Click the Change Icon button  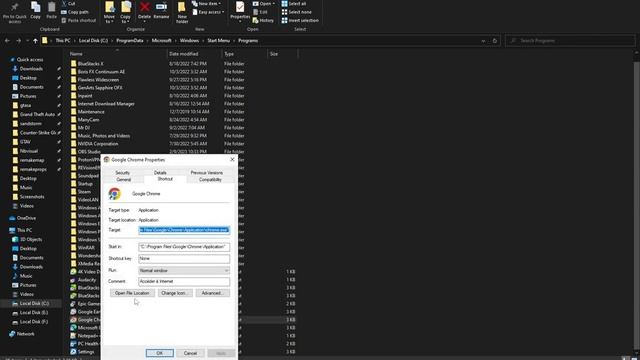pos(175,293)
